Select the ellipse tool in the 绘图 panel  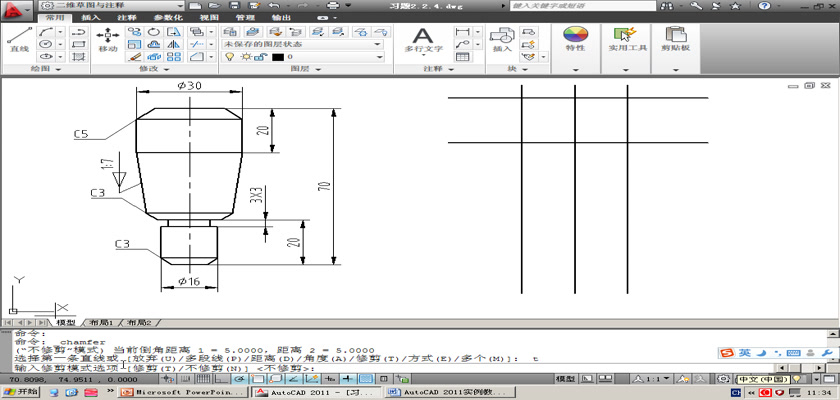point(47,56)
